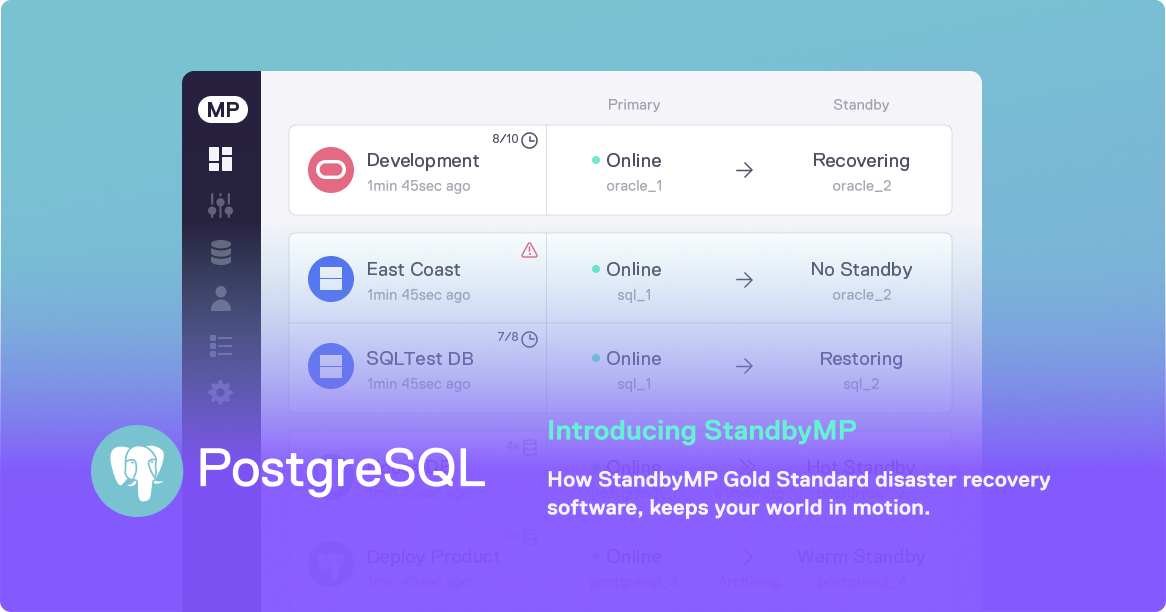Click the SQL Server icon for East Coast
The width and height of the screenshot is (1166, 612).
330,279
